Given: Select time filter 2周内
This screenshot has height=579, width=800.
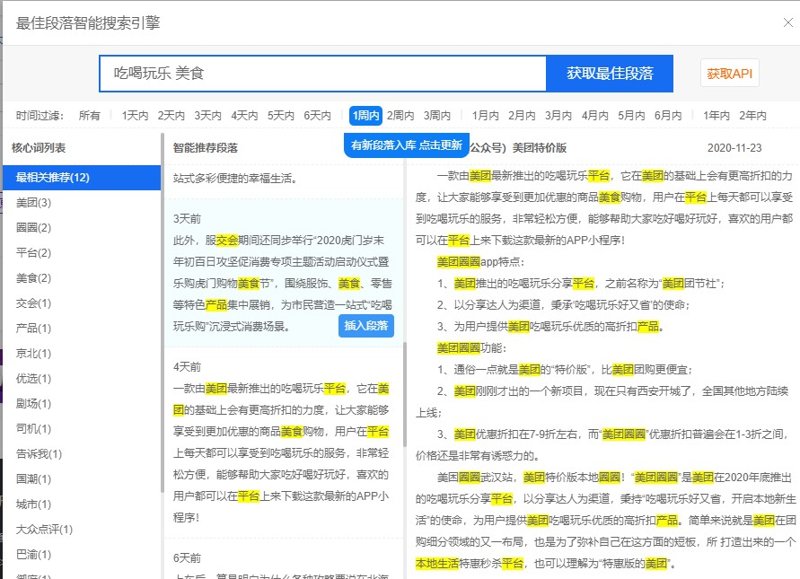Looking at the screenshot, I should (x=400, y=115).
